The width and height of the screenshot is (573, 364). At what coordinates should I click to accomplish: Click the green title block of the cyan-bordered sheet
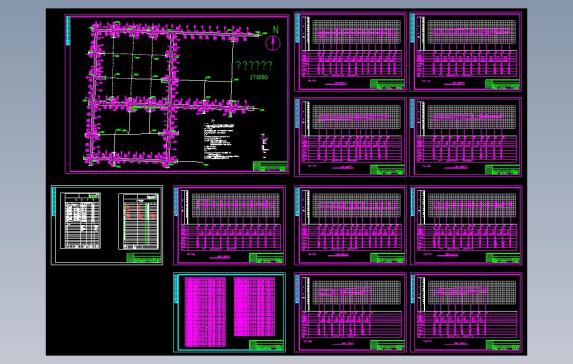click(266, 345)
